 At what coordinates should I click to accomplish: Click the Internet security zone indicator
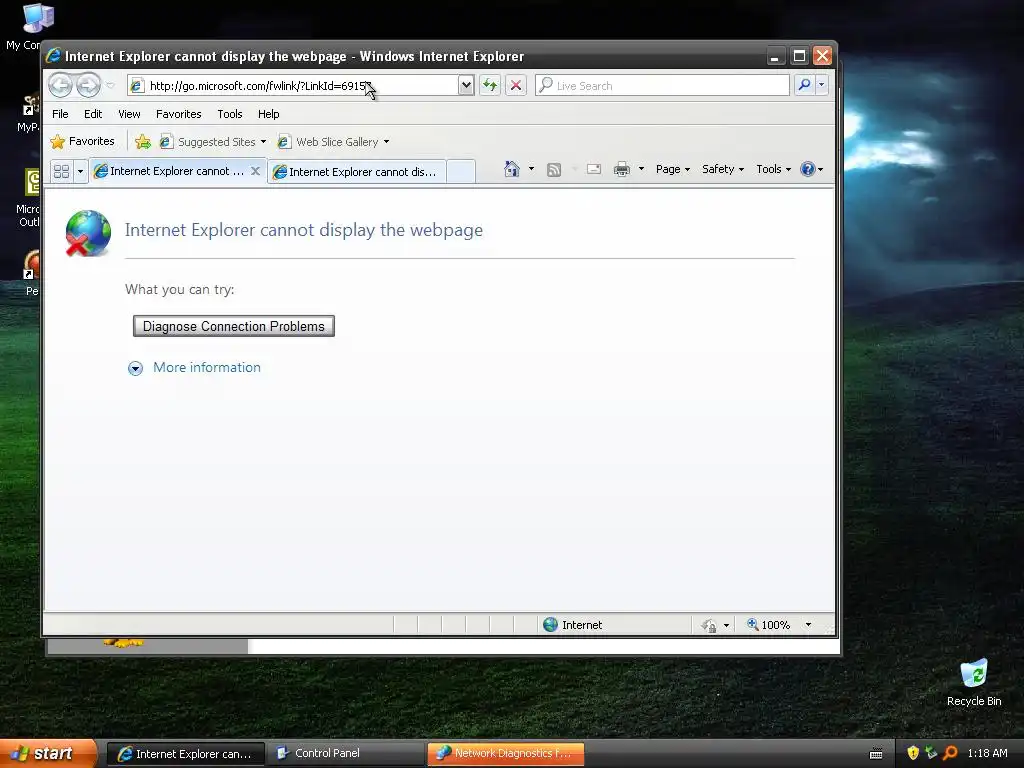point(573,625)
